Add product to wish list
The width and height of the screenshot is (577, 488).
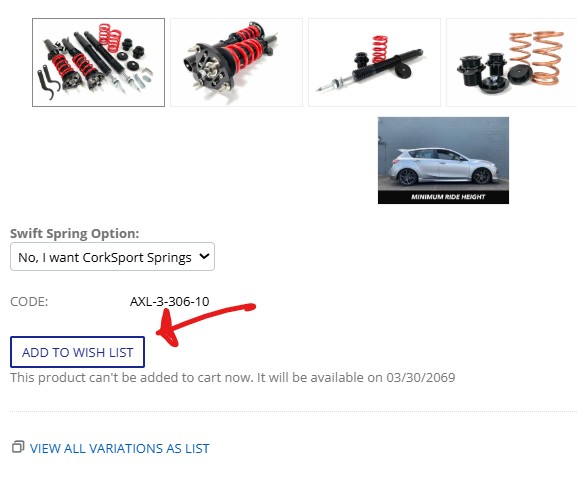(x=77, y=352)
